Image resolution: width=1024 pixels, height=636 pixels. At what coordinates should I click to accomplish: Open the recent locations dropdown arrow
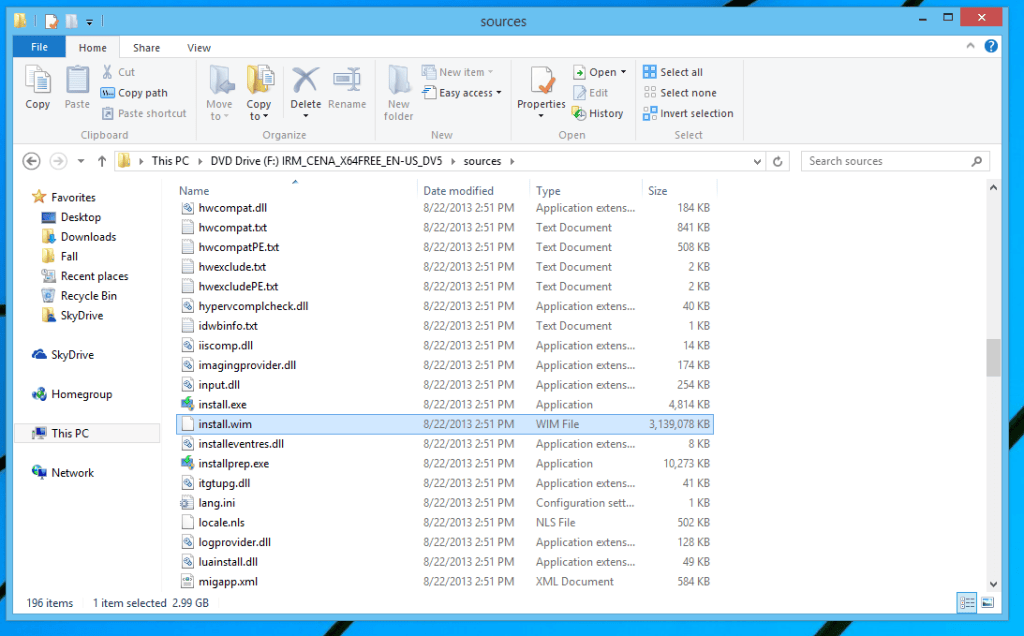pyautogui.click(x=81, y=161)
